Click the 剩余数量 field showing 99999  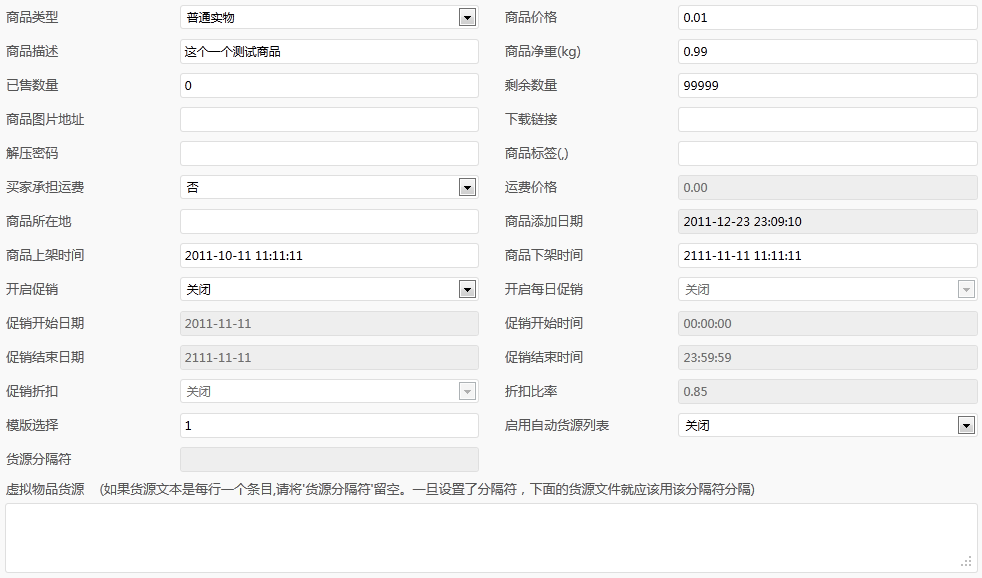(x=827, y=85)
